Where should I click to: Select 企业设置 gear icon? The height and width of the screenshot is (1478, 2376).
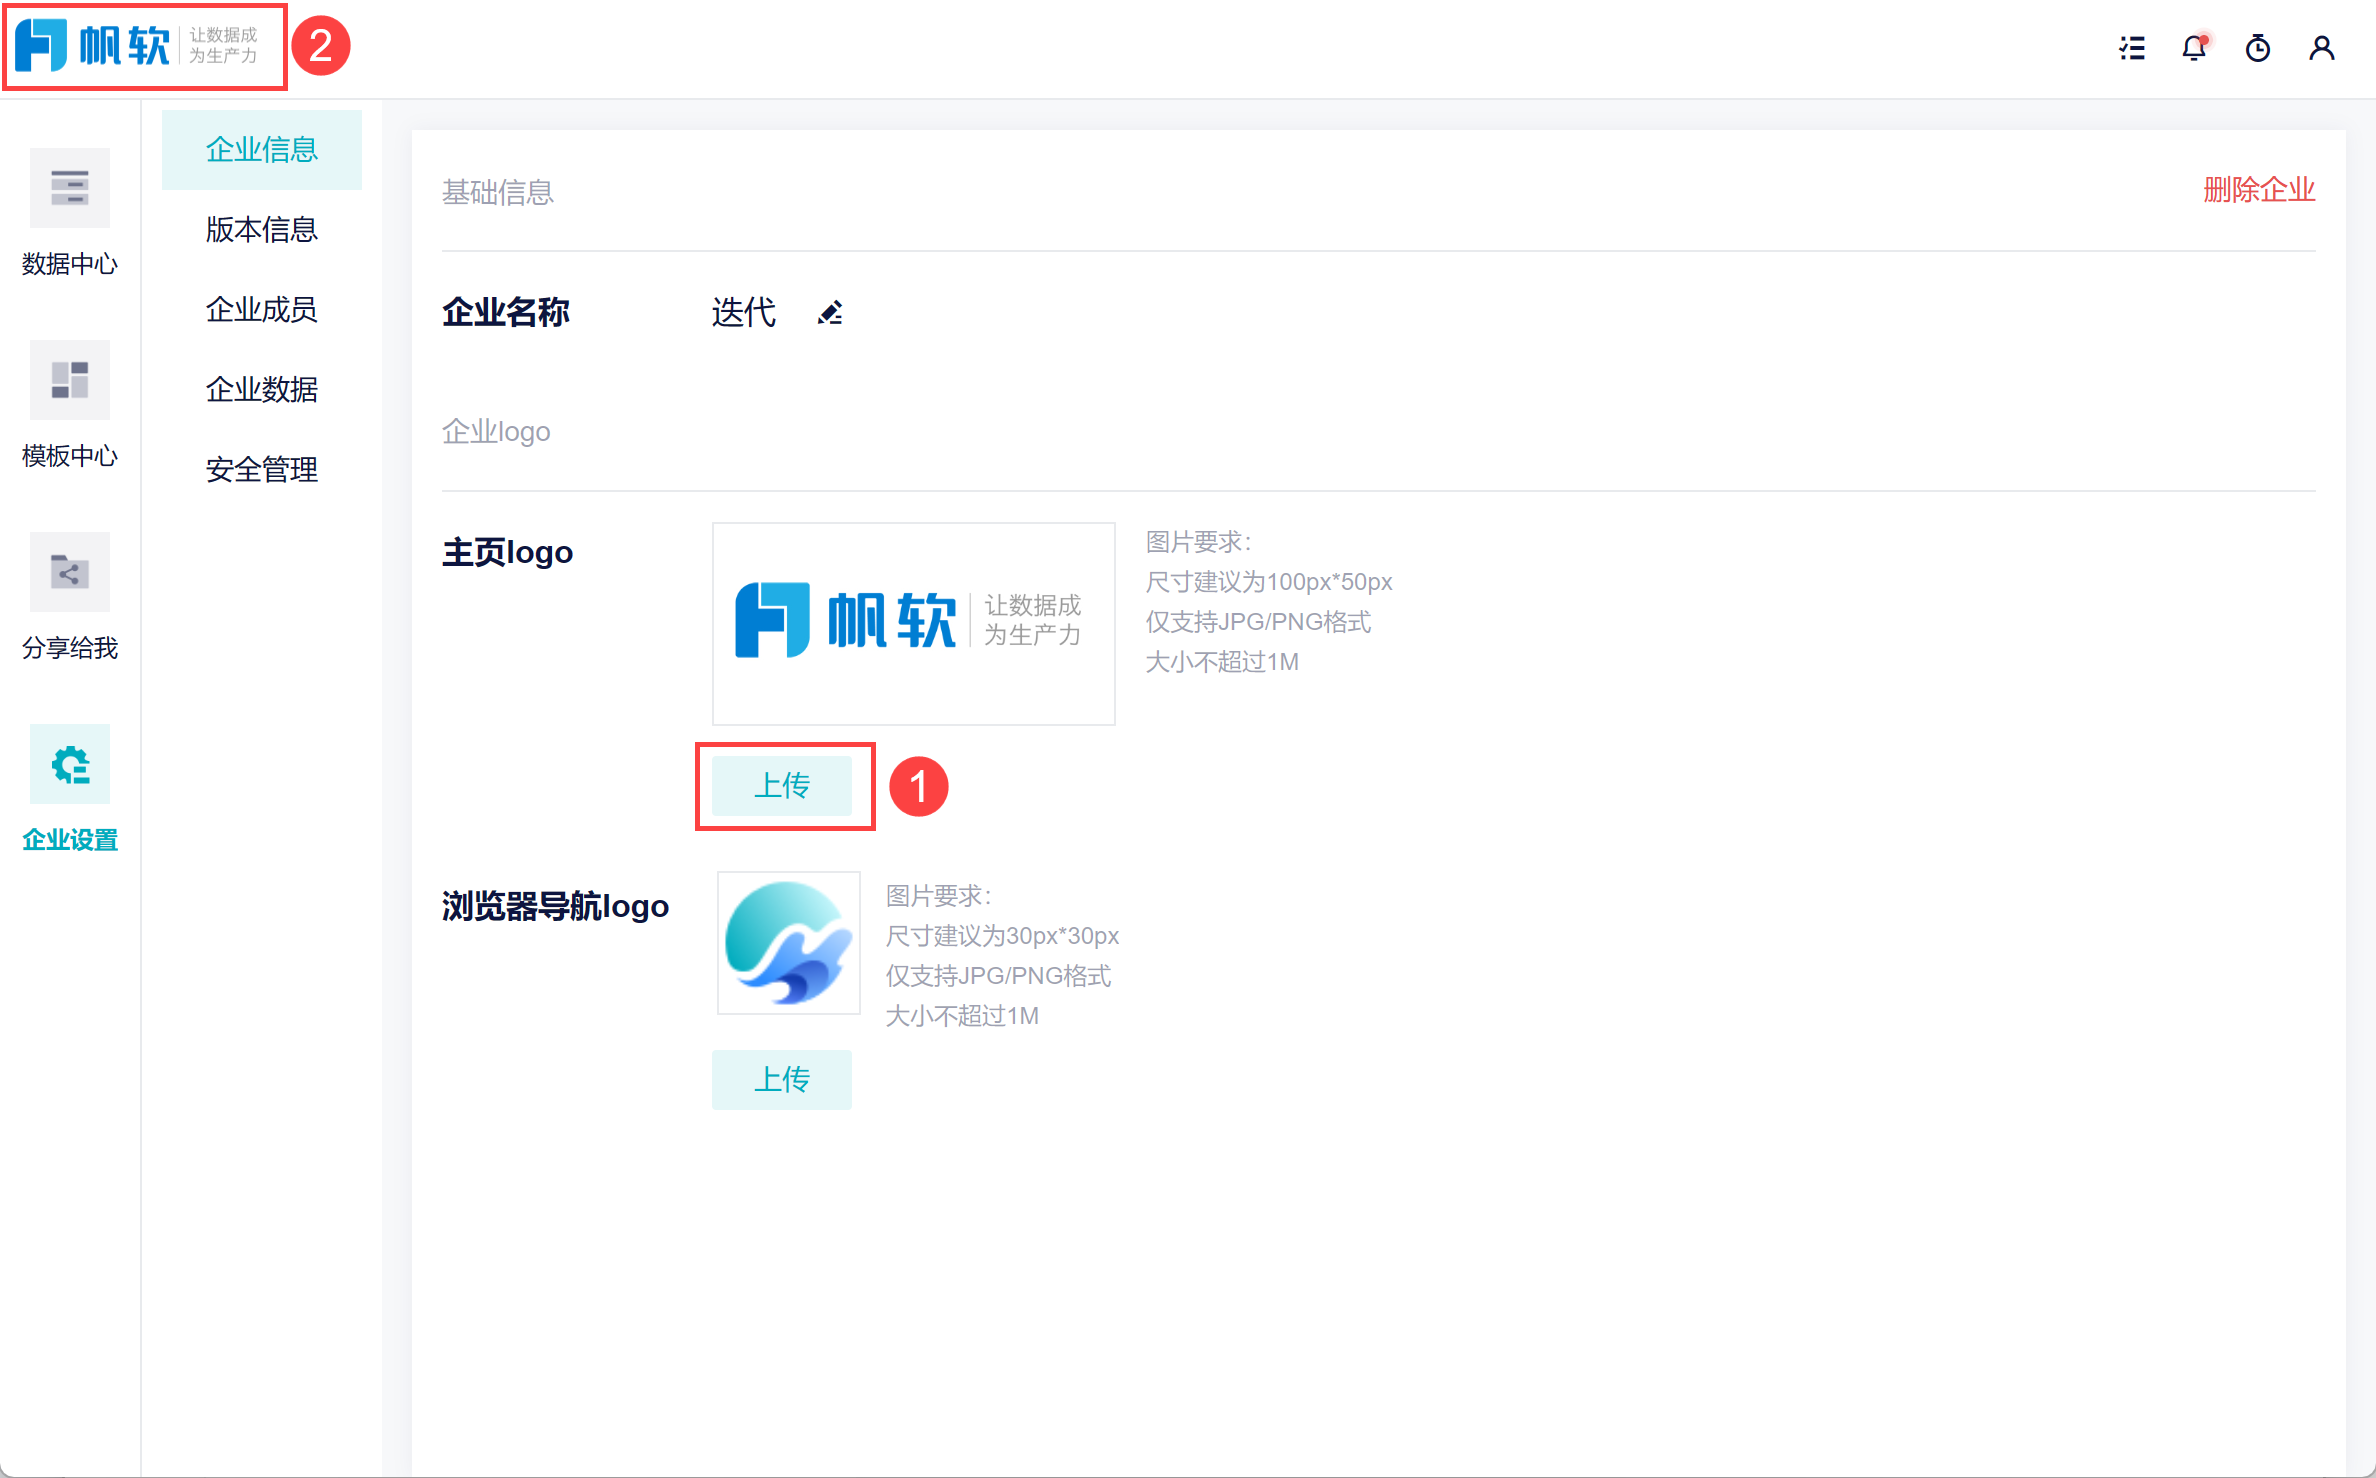pos(70,764)
